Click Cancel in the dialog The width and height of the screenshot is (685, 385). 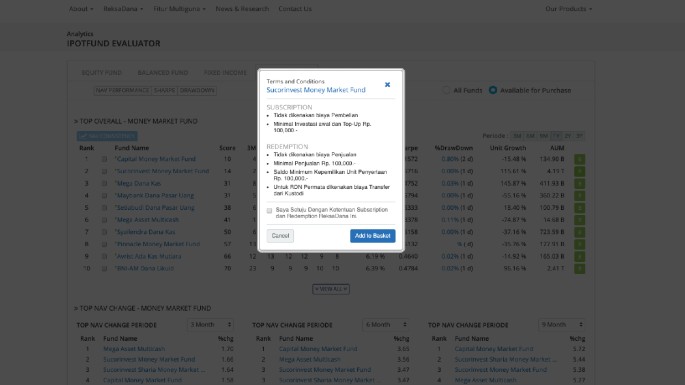pyautogui.click(x=280, y=236)
